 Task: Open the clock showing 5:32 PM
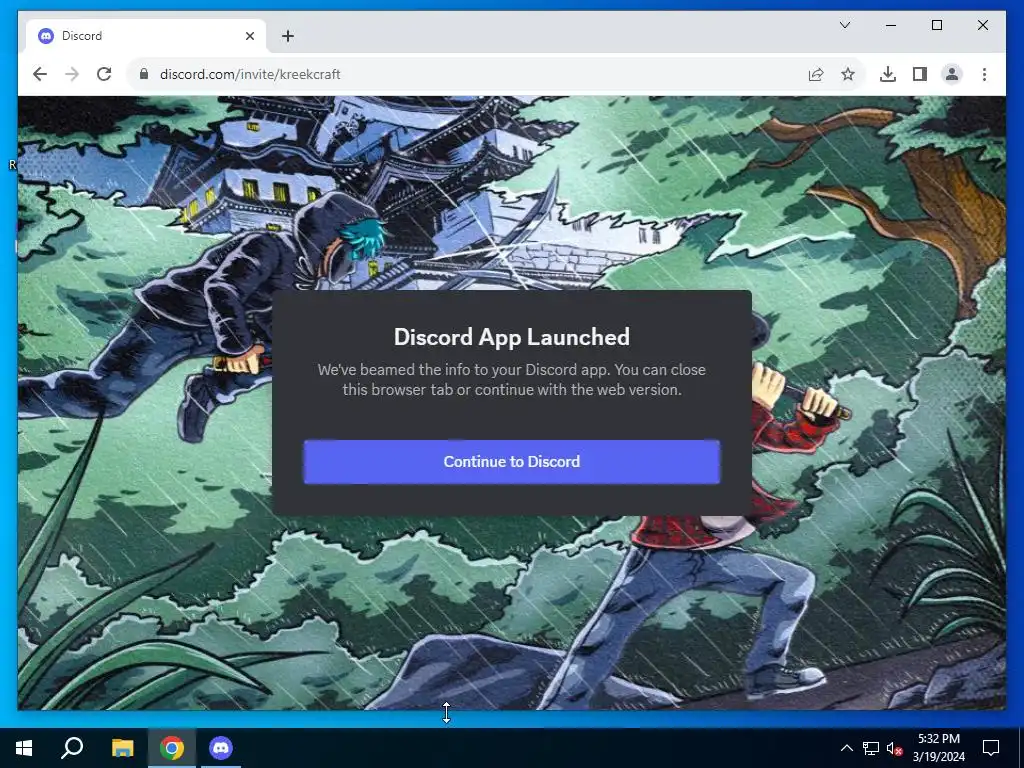coord(938,748)
